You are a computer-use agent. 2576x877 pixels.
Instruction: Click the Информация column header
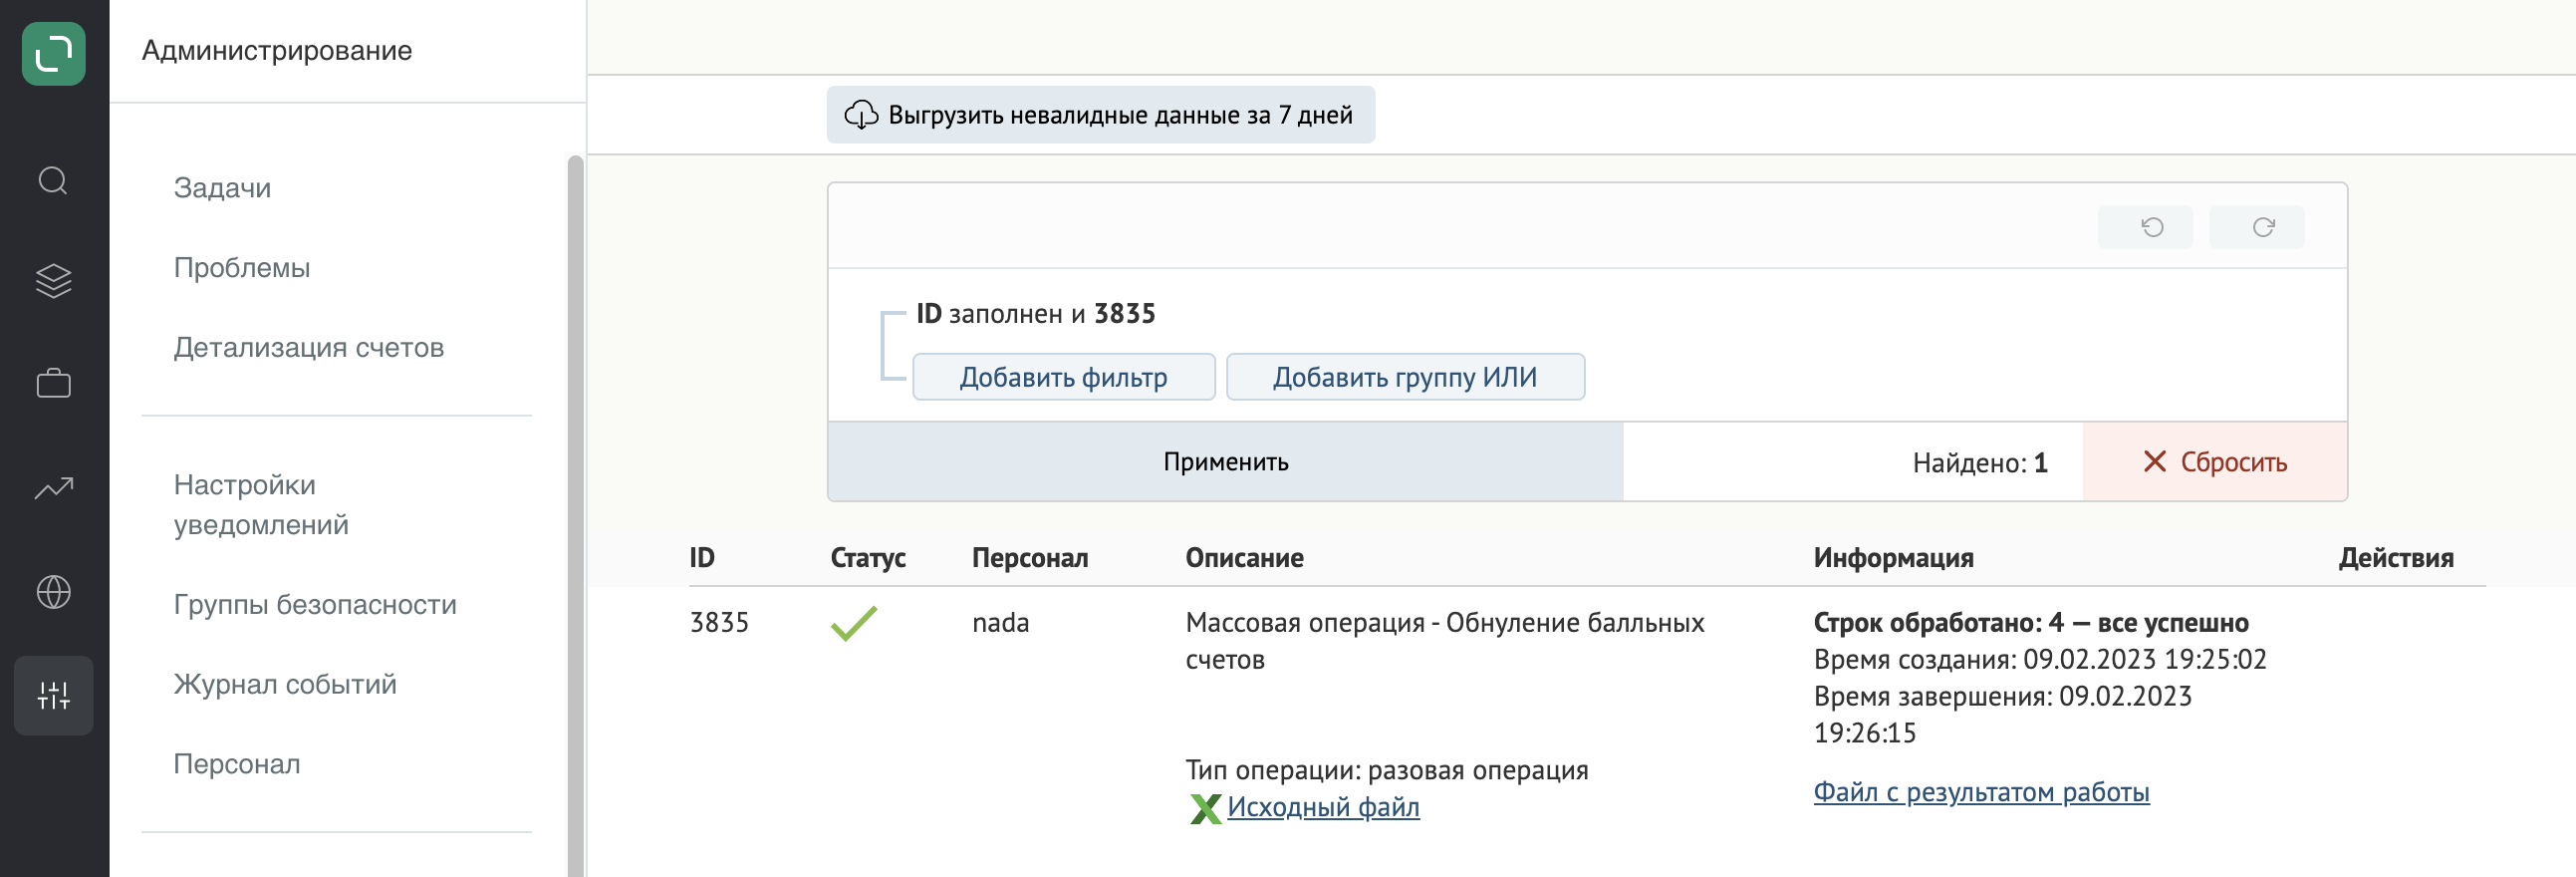point(1893,558)
